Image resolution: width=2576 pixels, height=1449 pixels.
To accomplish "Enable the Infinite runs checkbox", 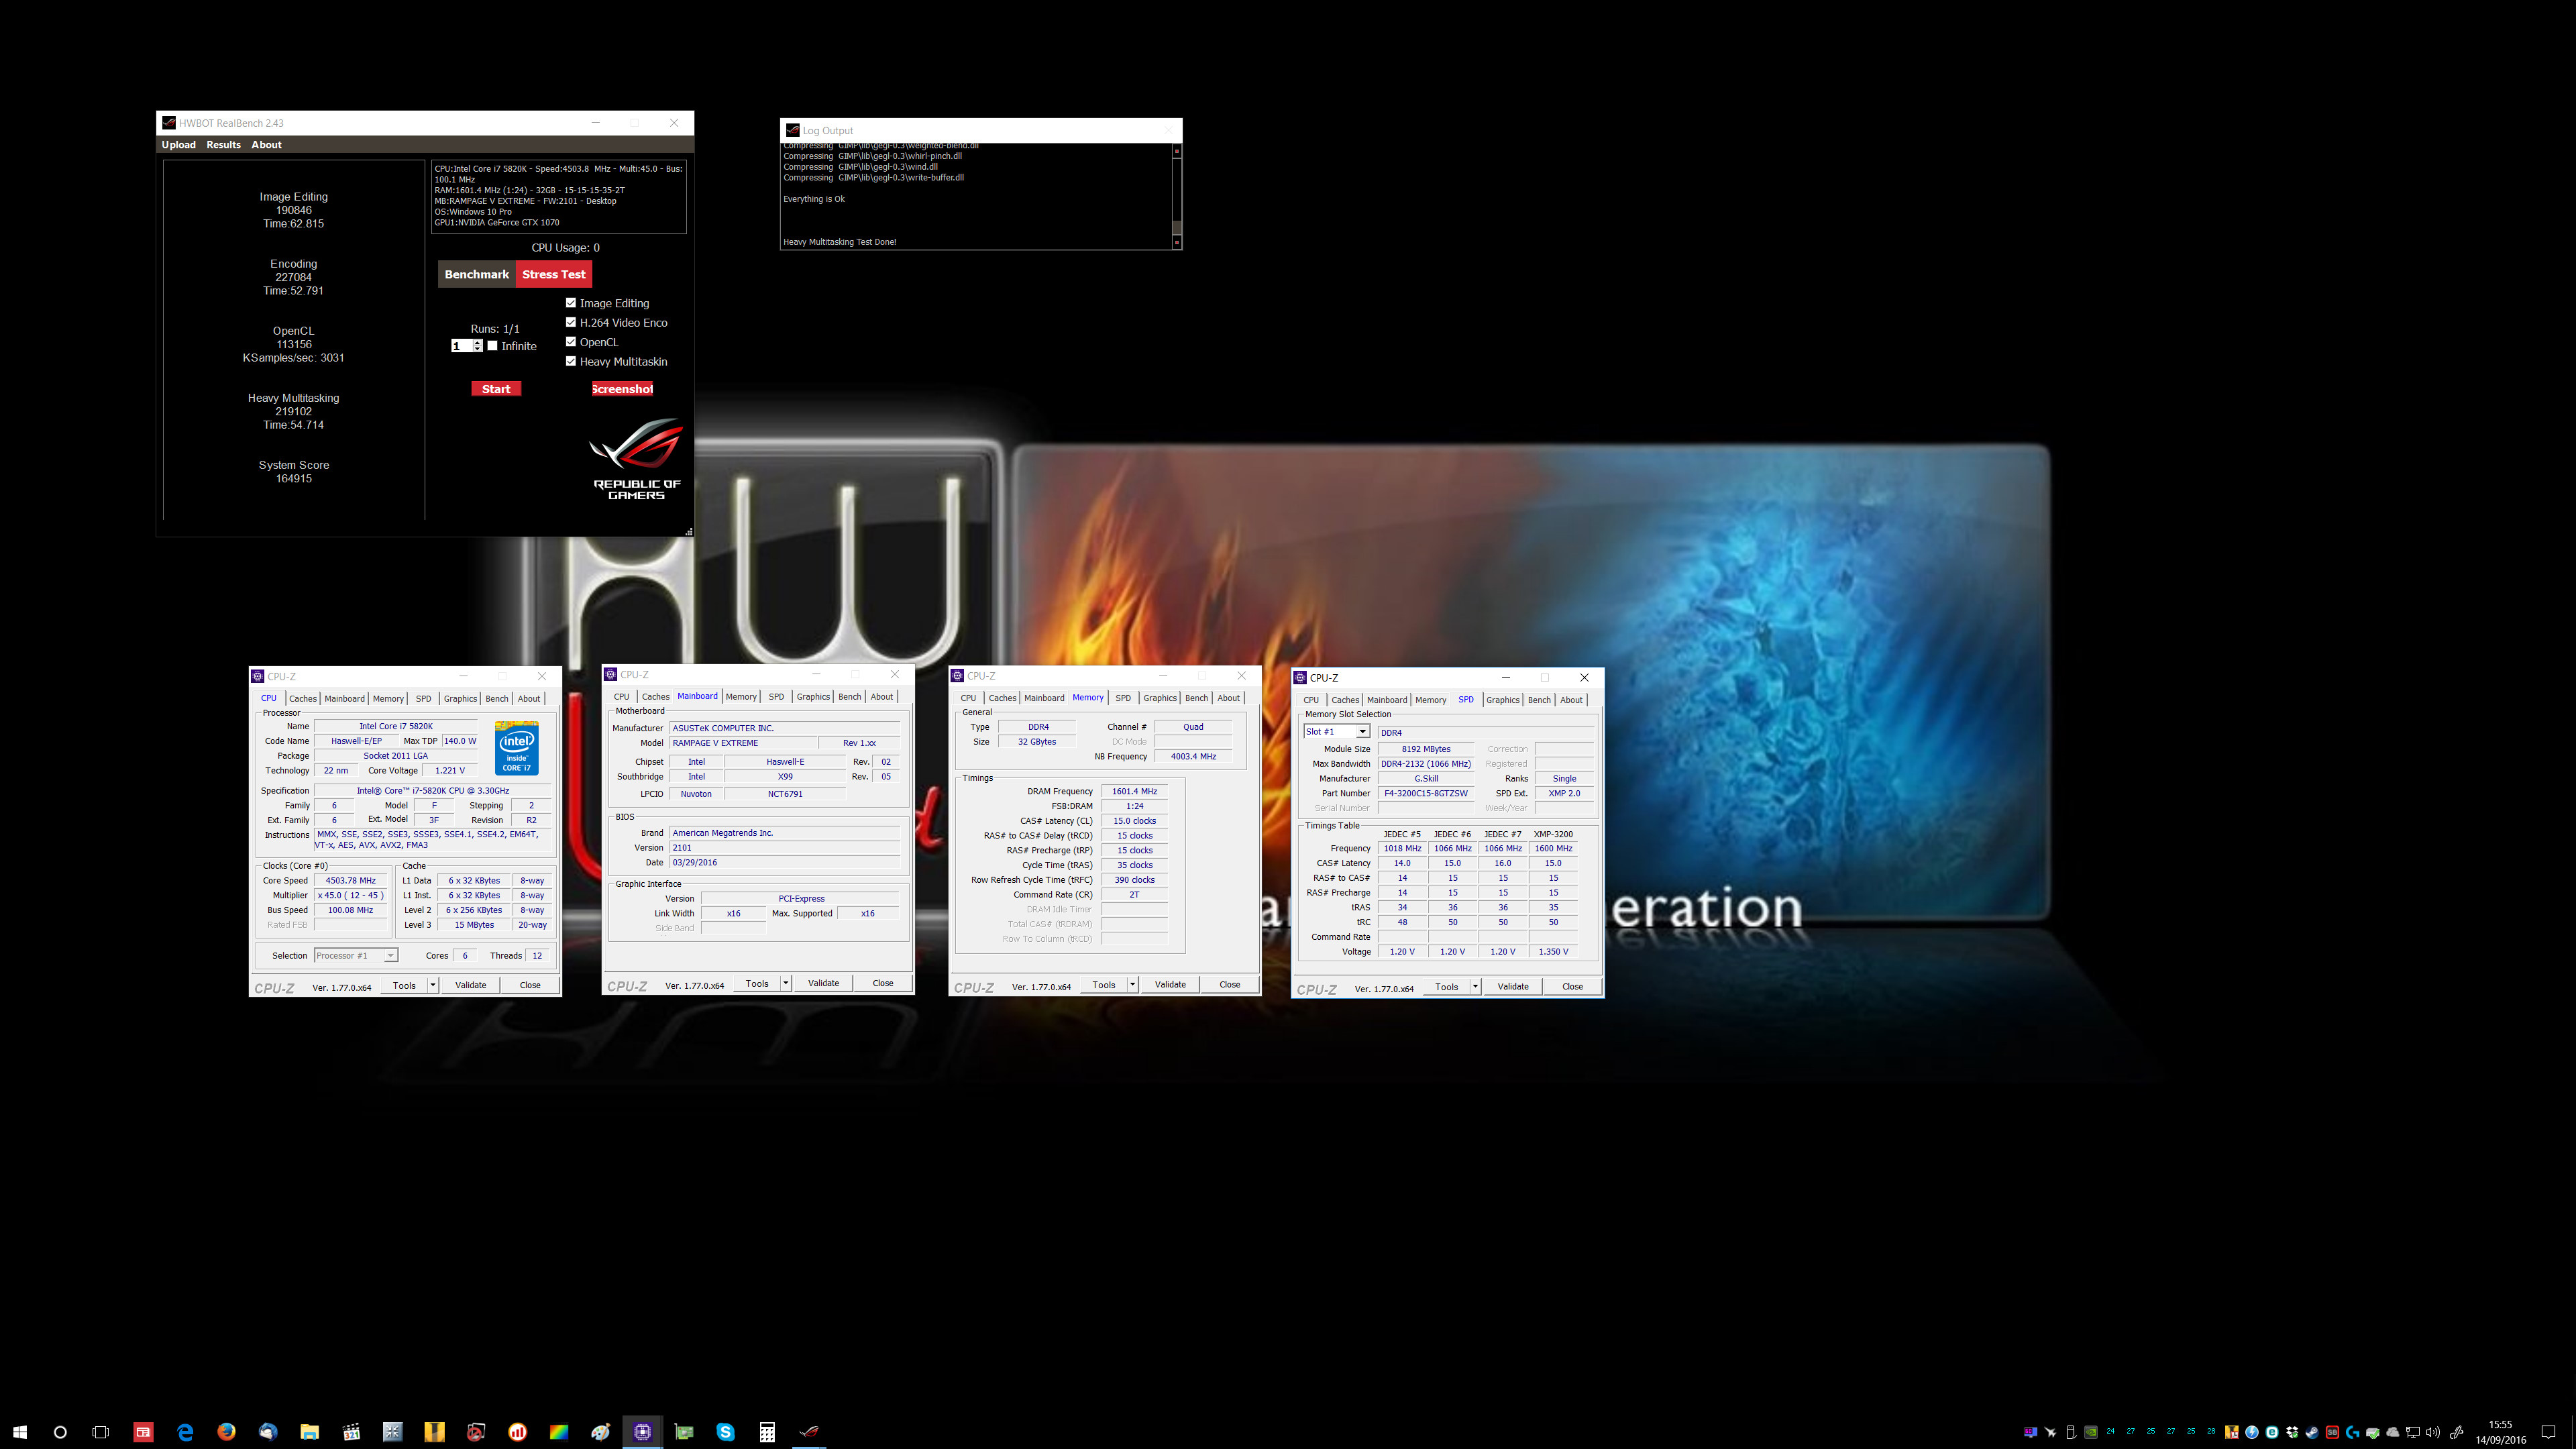I will coord(492,346).
